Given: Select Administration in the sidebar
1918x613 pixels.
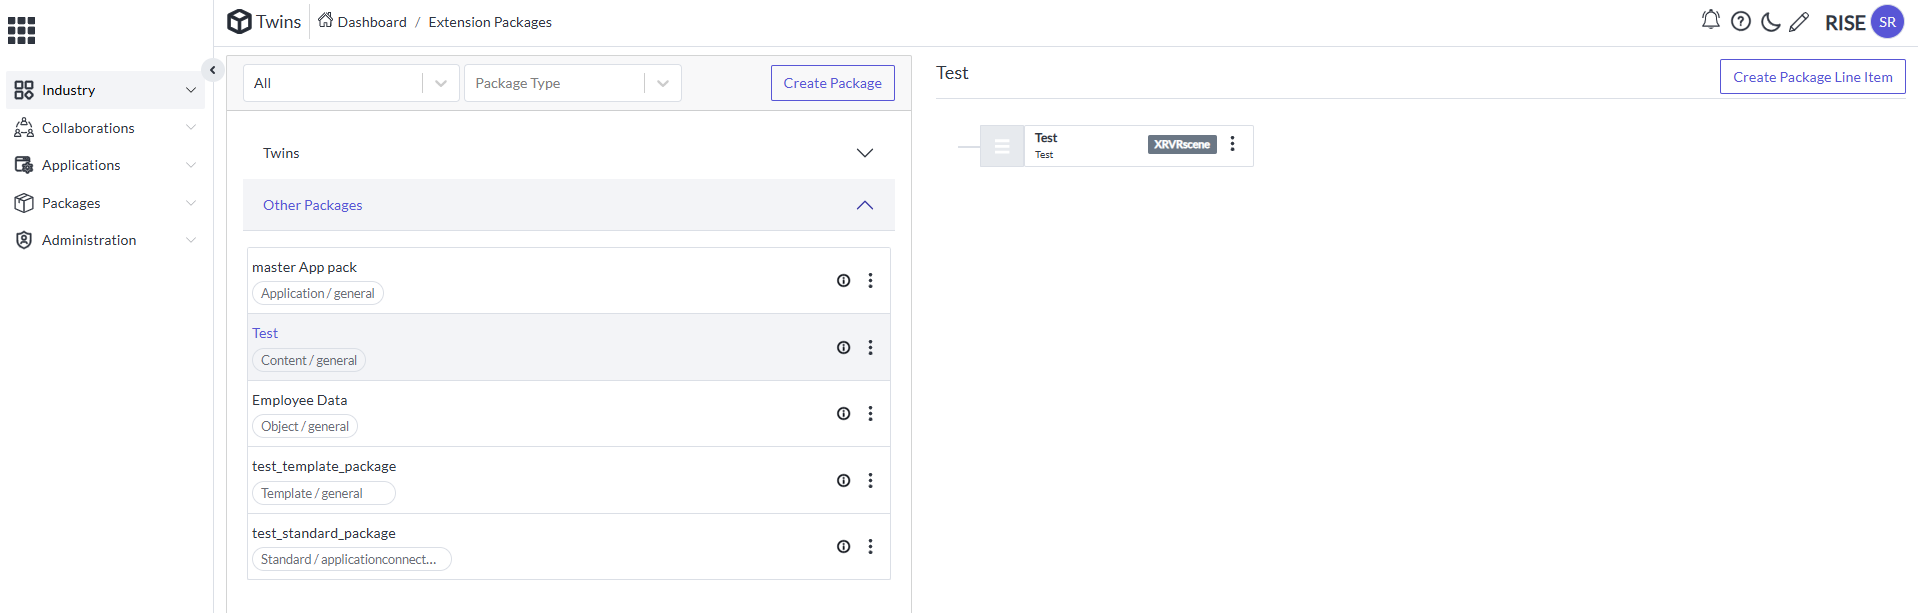Looking at the screenshot, I should coord(105,240).
